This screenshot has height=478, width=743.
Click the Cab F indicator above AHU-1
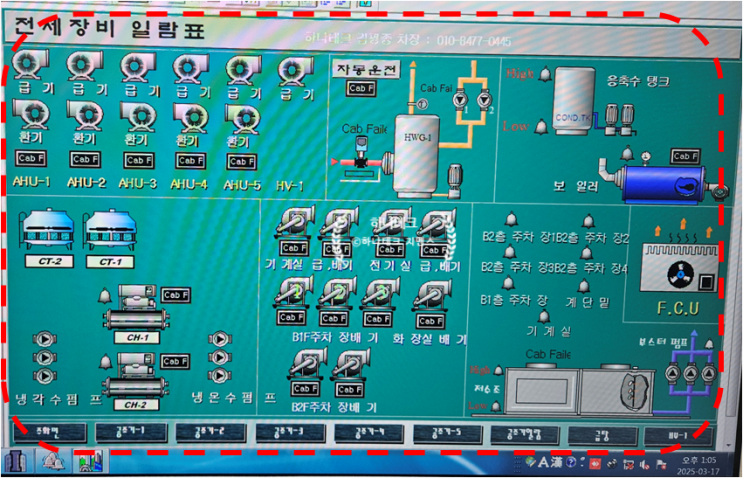click(x=31, y=159)
